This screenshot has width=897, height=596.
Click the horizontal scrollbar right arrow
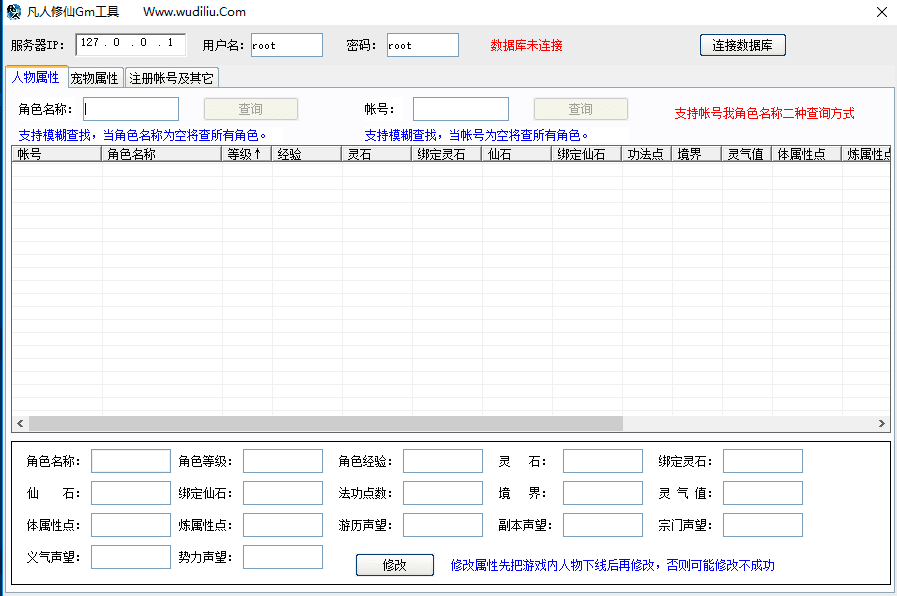pyautogui.click(x=882, y=423)
